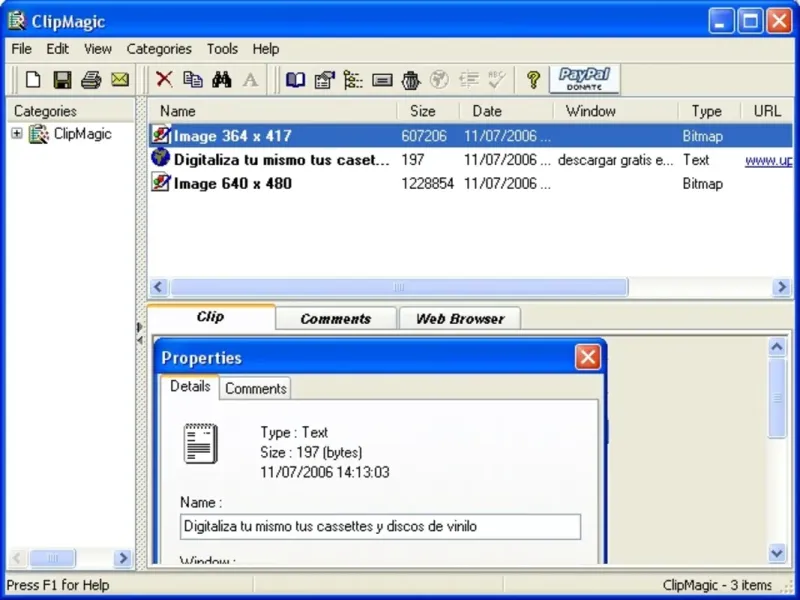Click the Copy toolbar icon

coord(193,79)
